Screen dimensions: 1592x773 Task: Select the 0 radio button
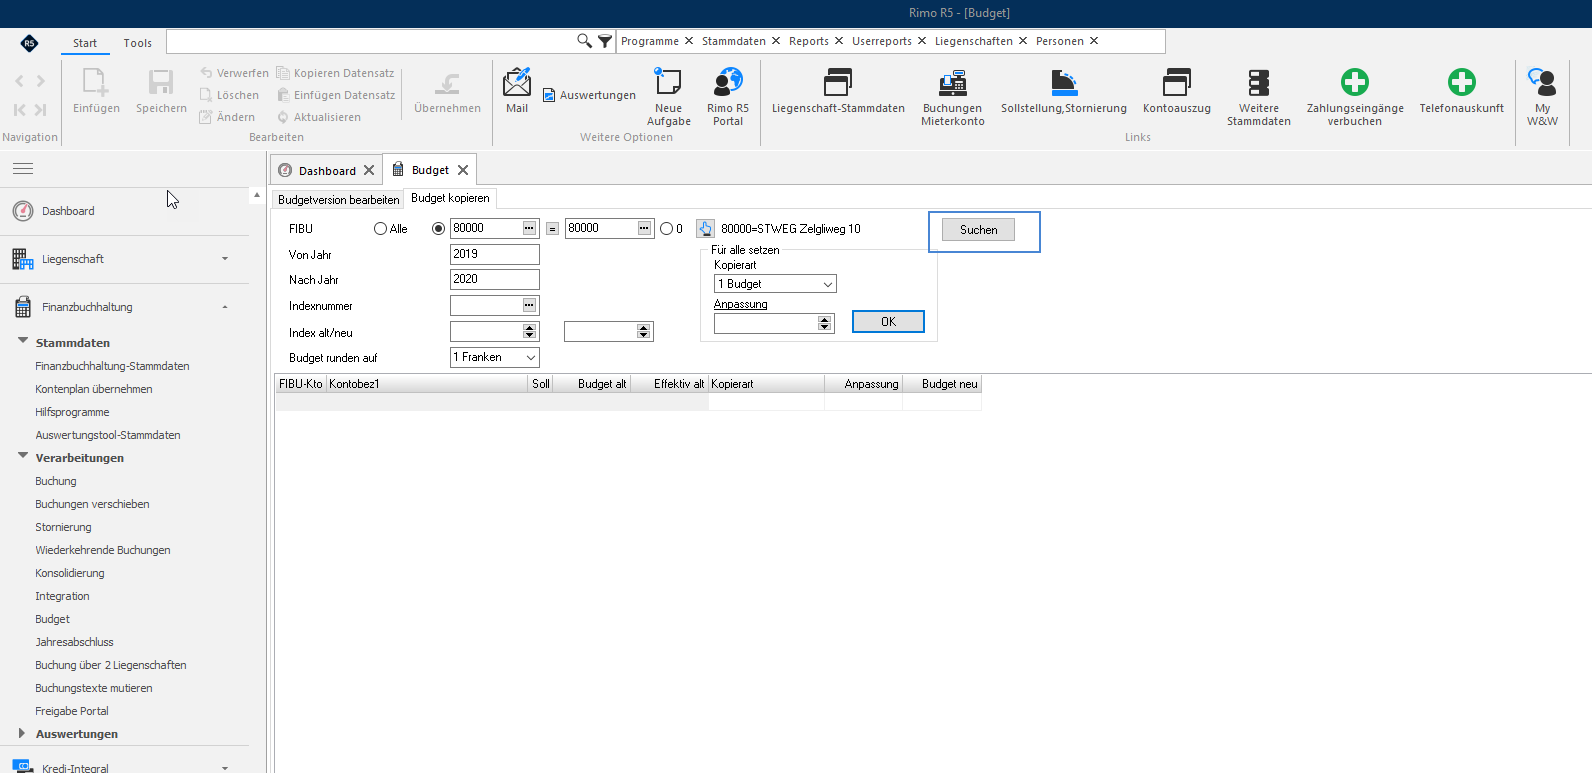coord(666,229)
